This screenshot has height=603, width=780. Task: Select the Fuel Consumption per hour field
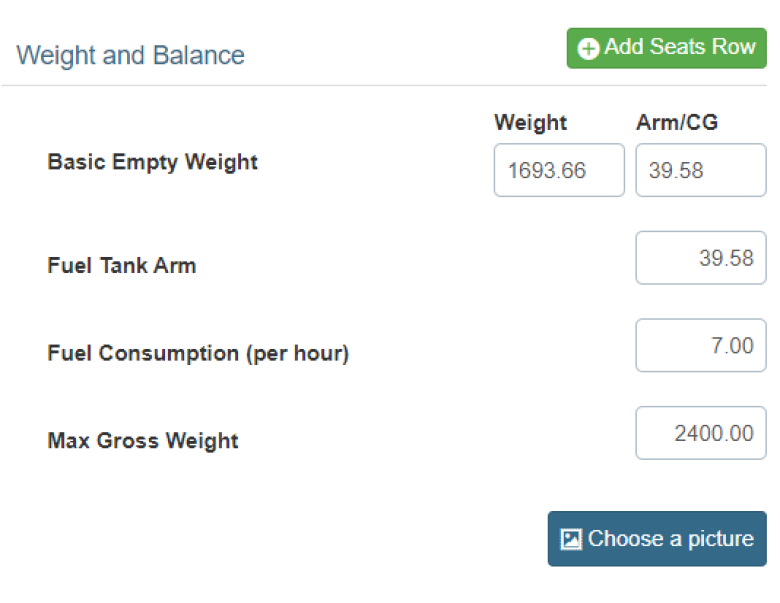tap(701, 345)
